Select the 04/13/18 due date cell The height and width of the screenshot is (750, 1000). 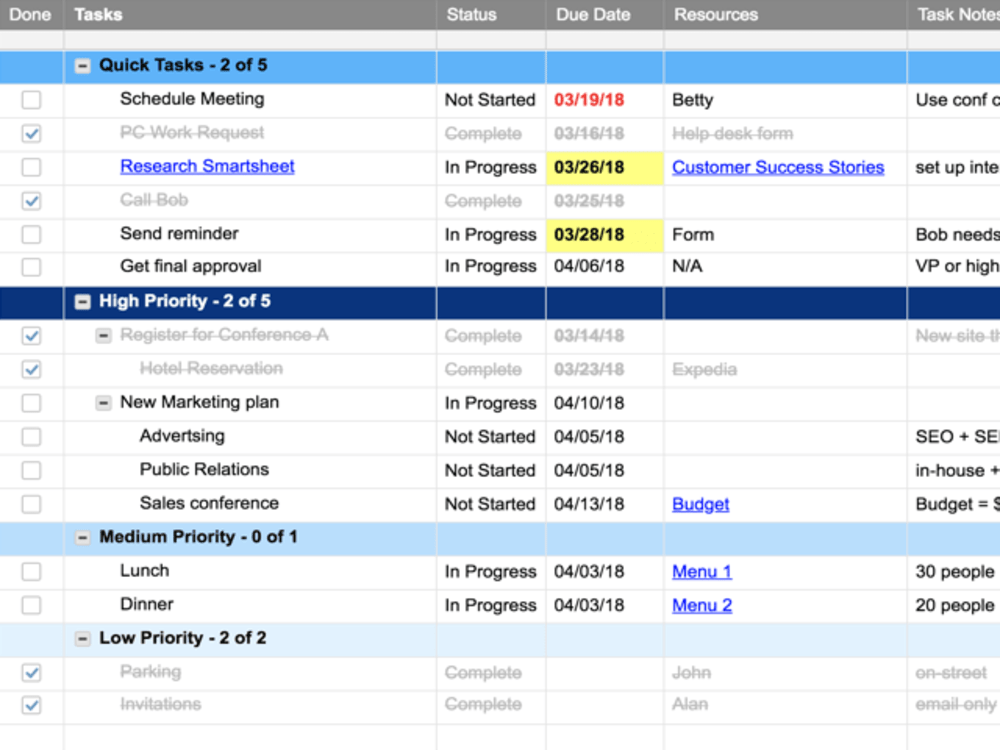[605, 505]
